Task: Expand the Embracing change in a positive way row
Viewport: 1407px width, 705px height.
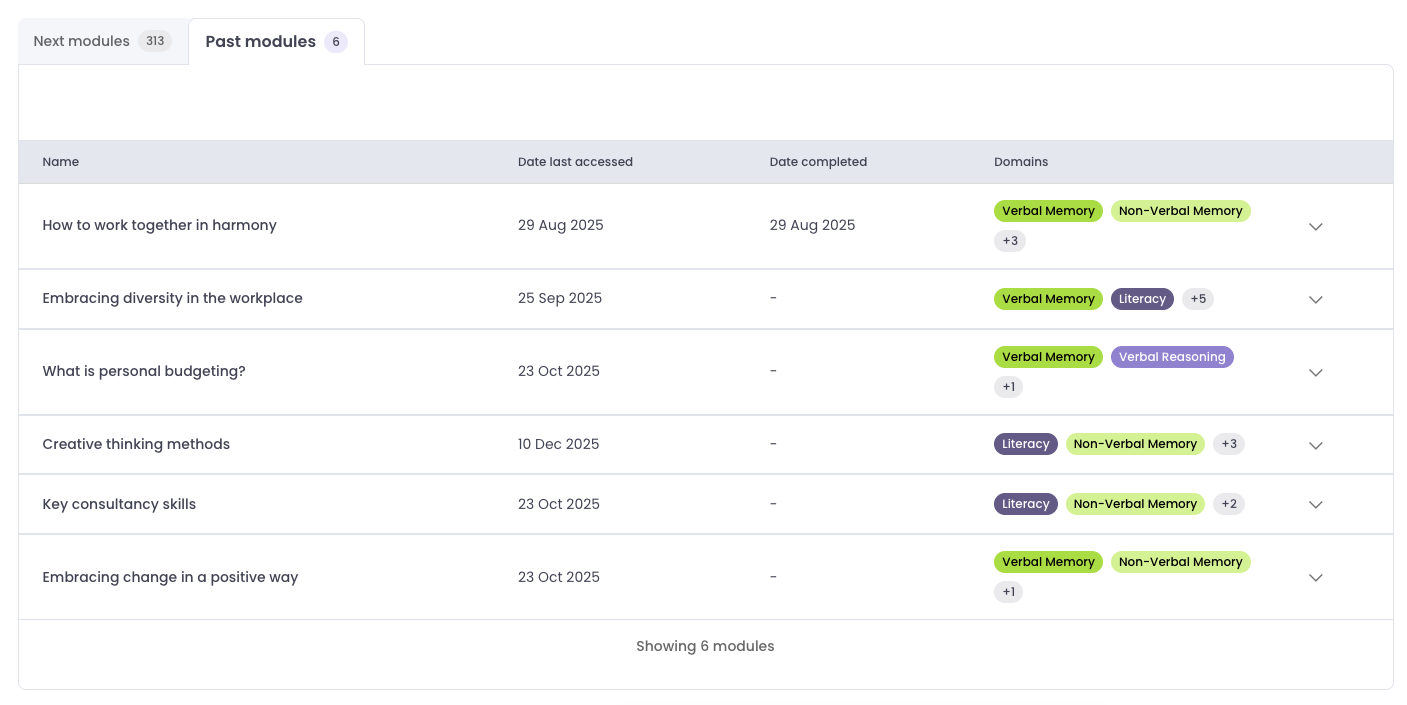Action: [x=1315, y=577]
